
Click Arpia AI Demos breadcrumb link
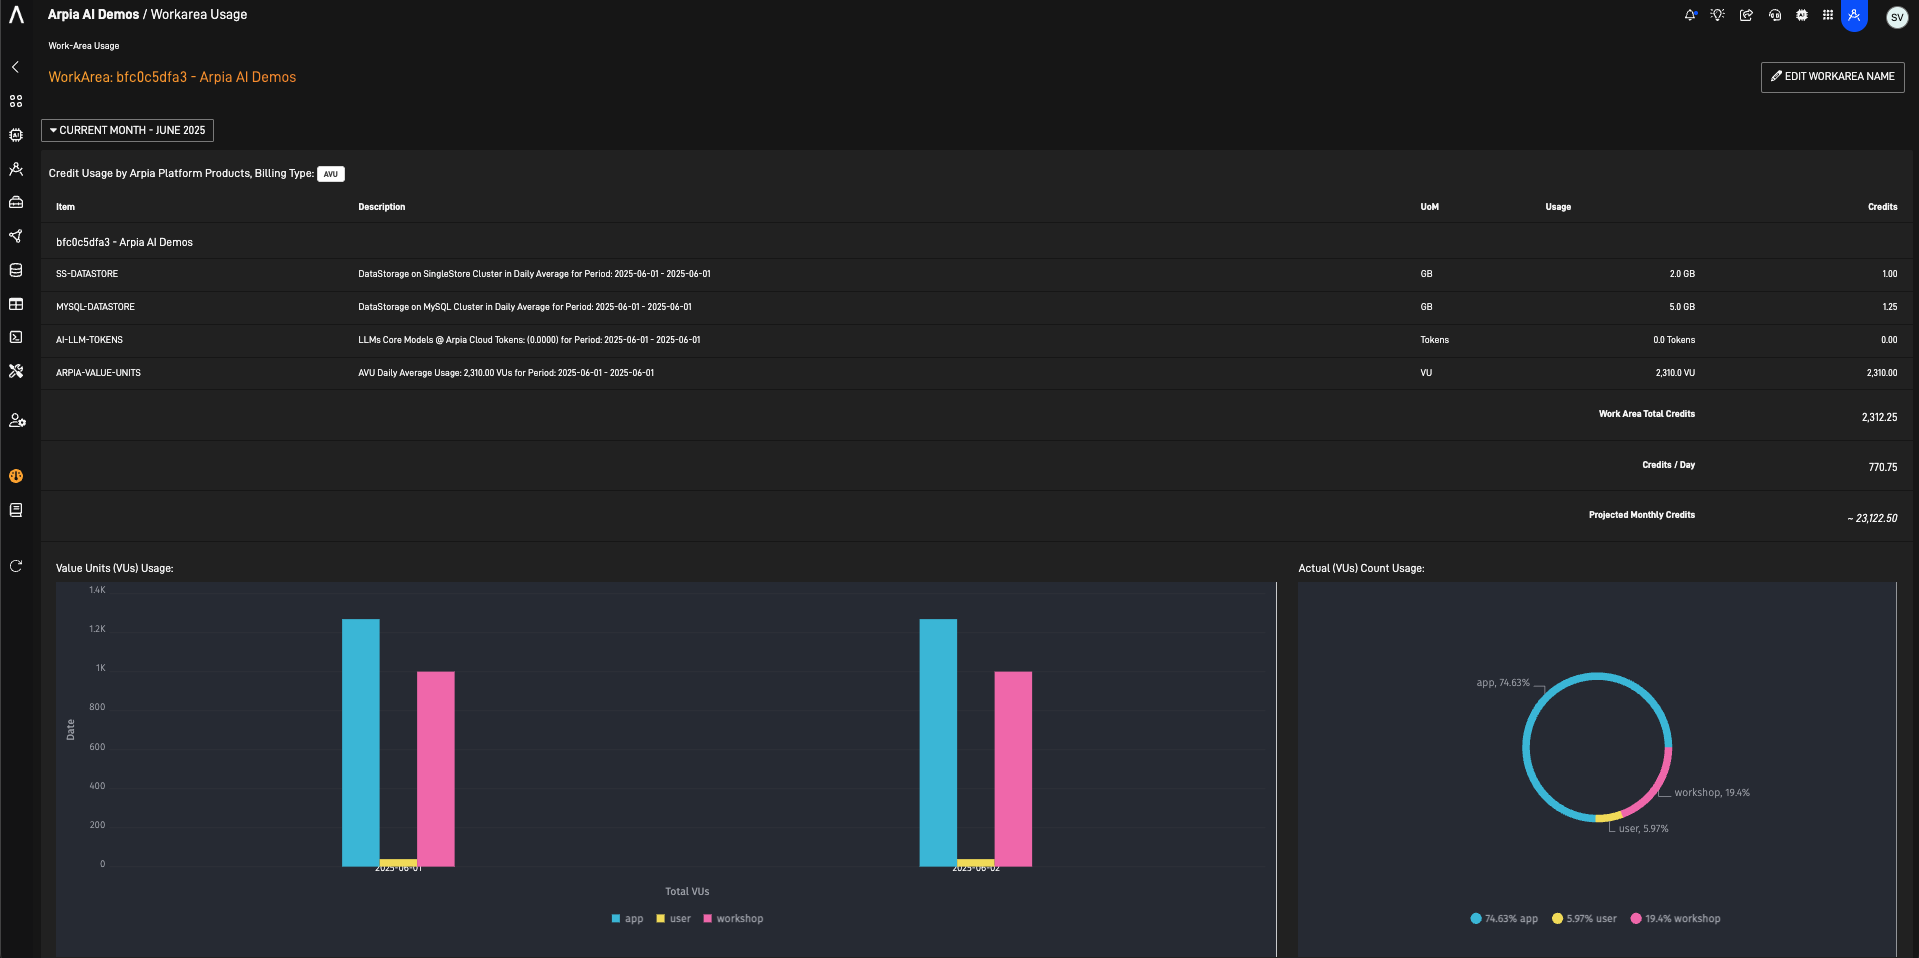[93, 14]
